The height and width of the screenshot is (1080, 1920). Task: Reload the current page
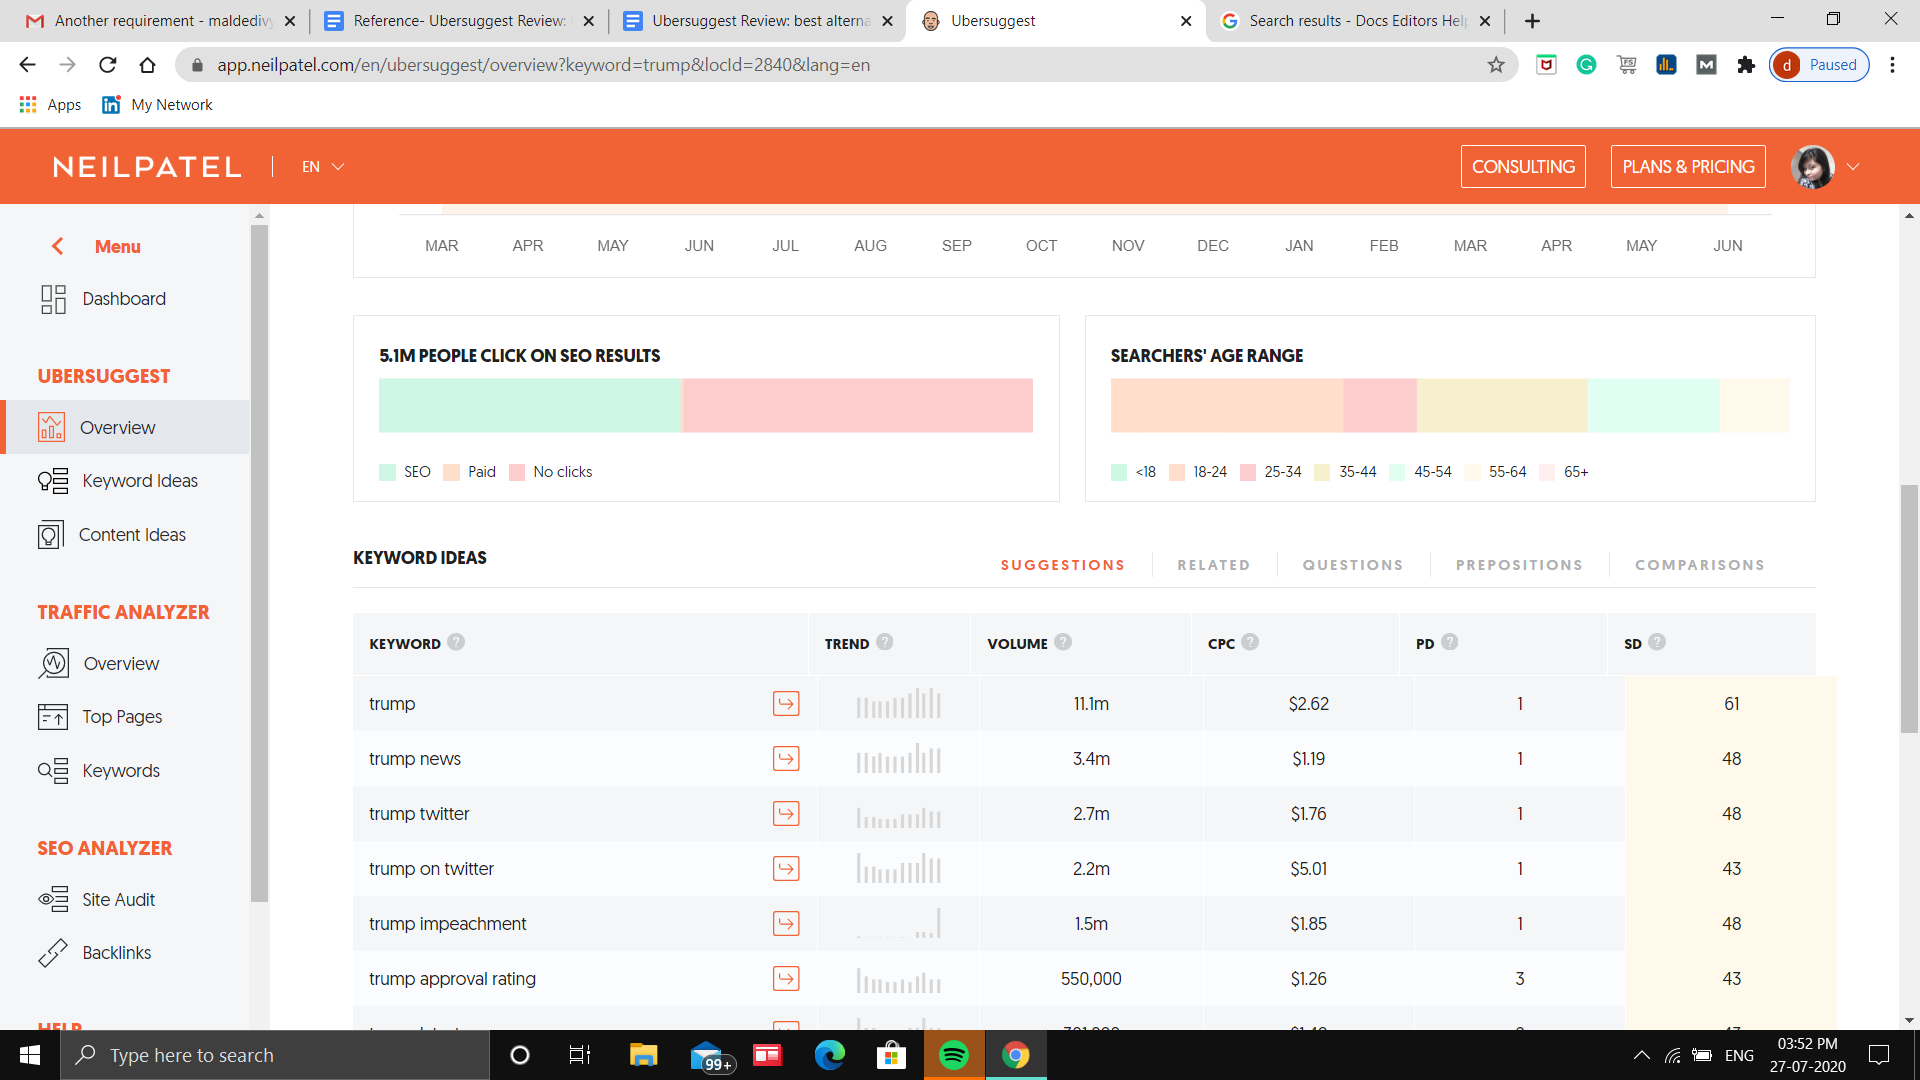click(x=107, y=65)
